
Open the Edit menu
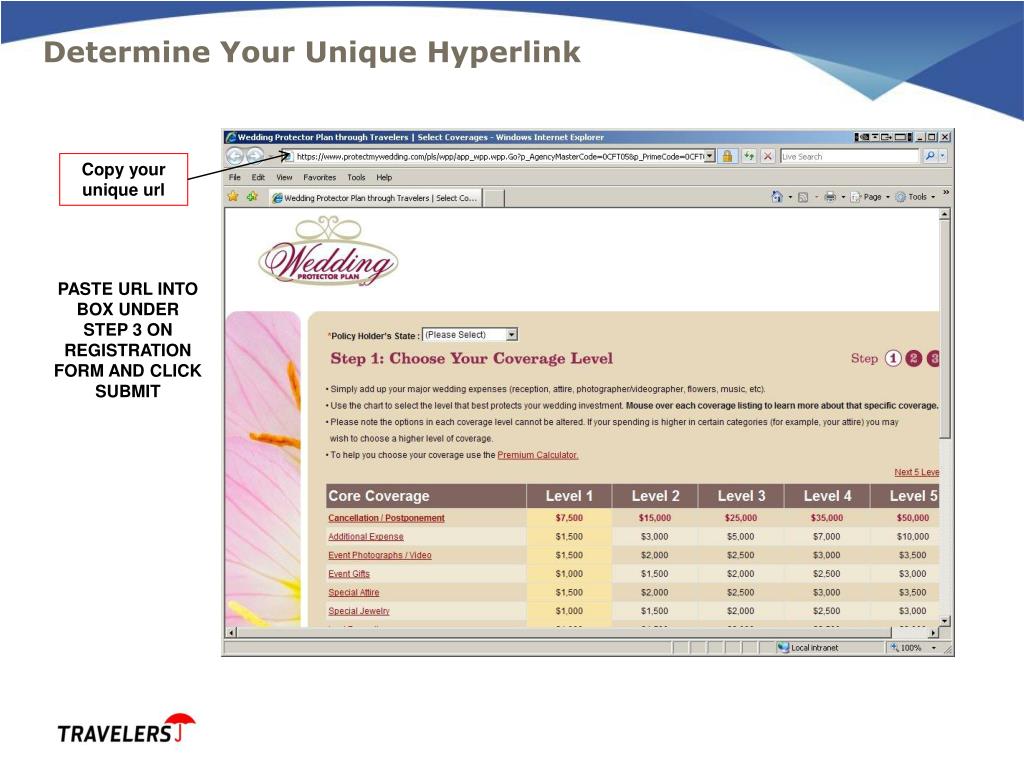[x=258, y=177]
